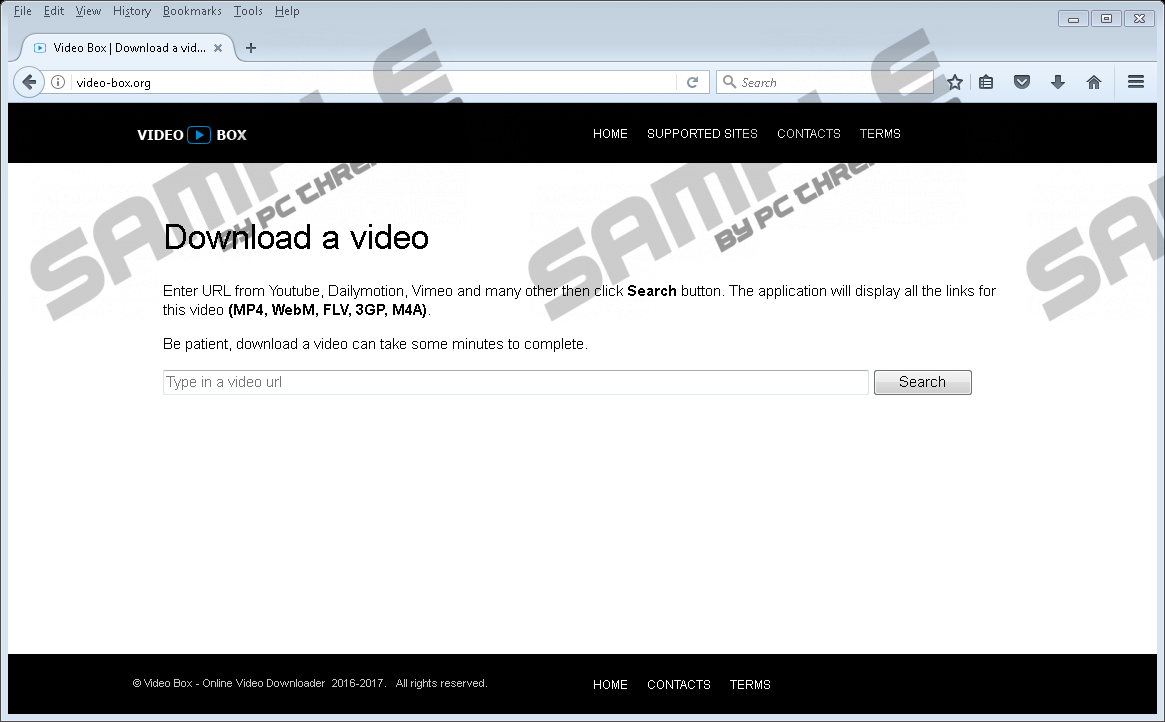Click the CONTACTS link in header
Screen dimensions: 1165x722
808,134
